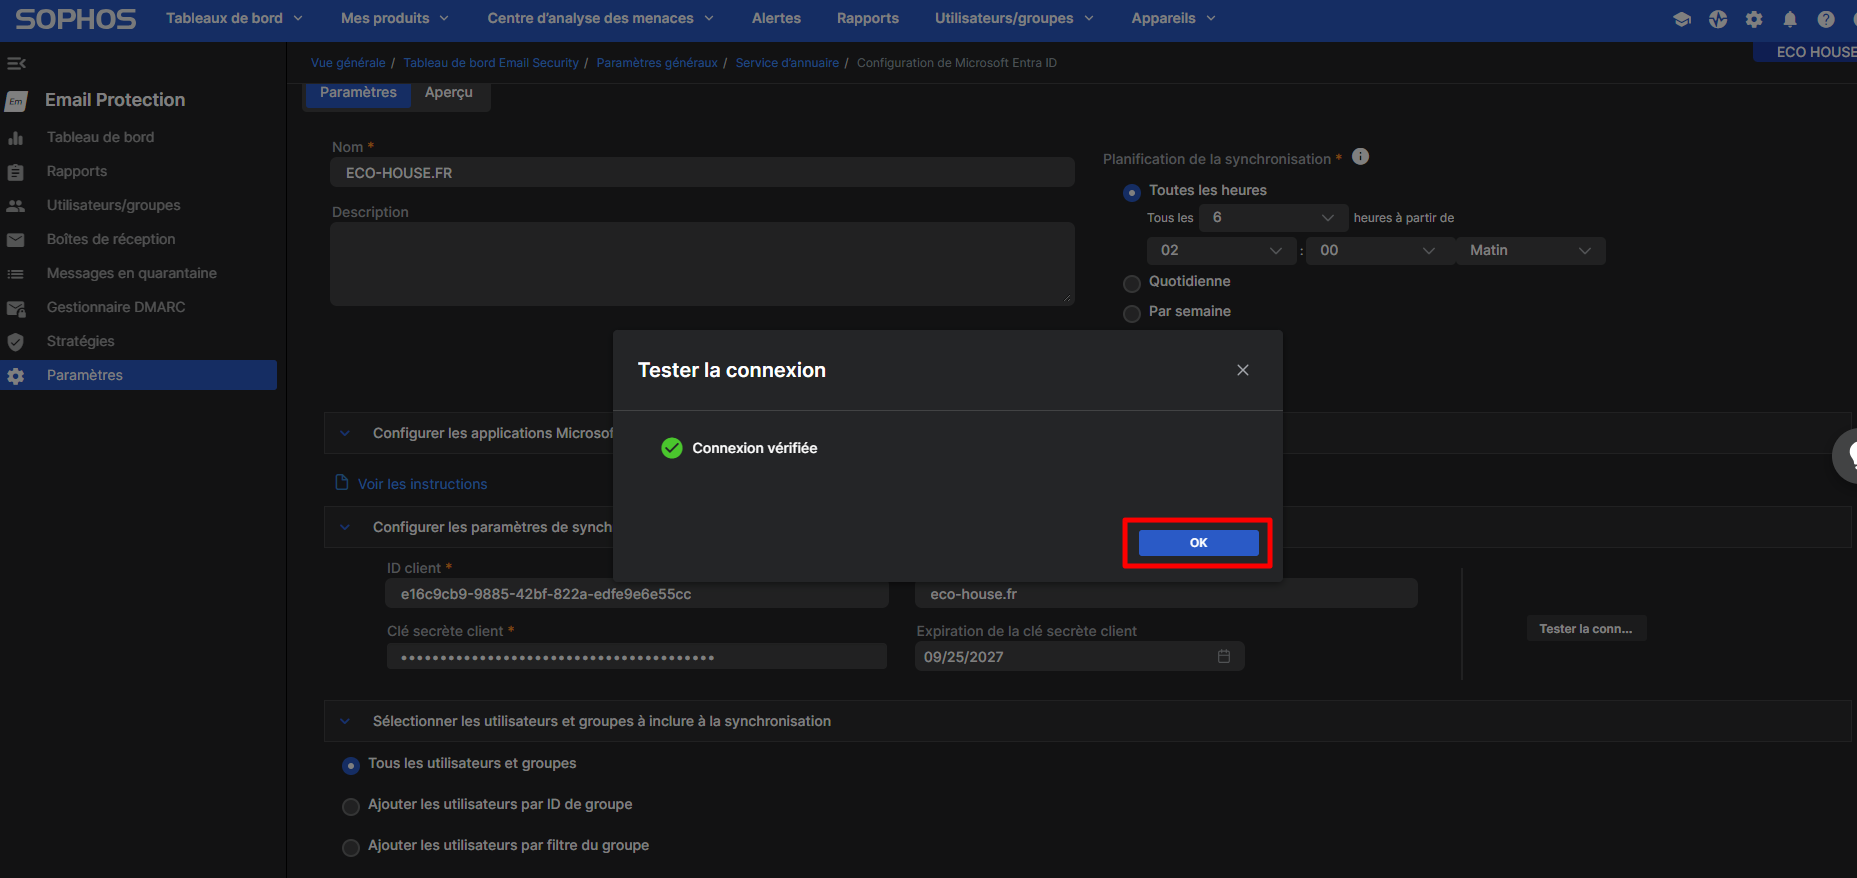Open the Tous les 6 hours dropdown

(1272, 217)
